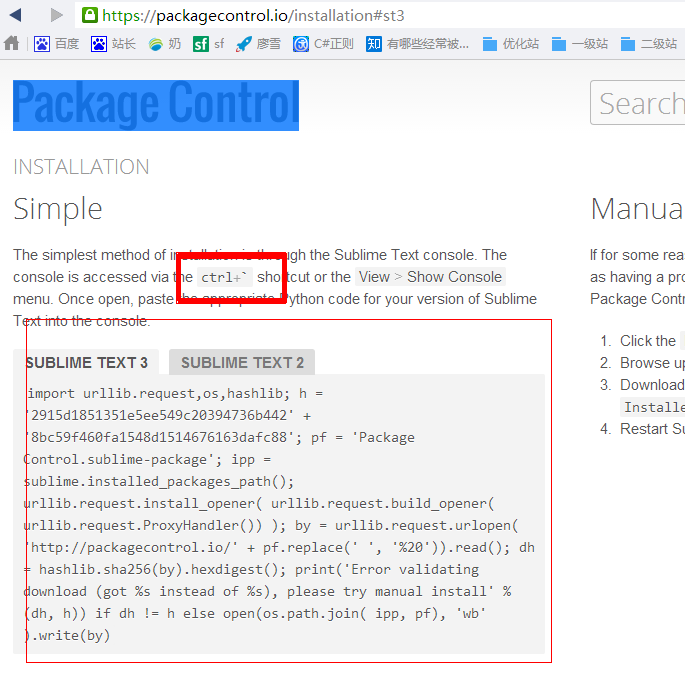Click the green HTTPS padlock icon
This screenshot has width=685, height=676.
[90, 15]
